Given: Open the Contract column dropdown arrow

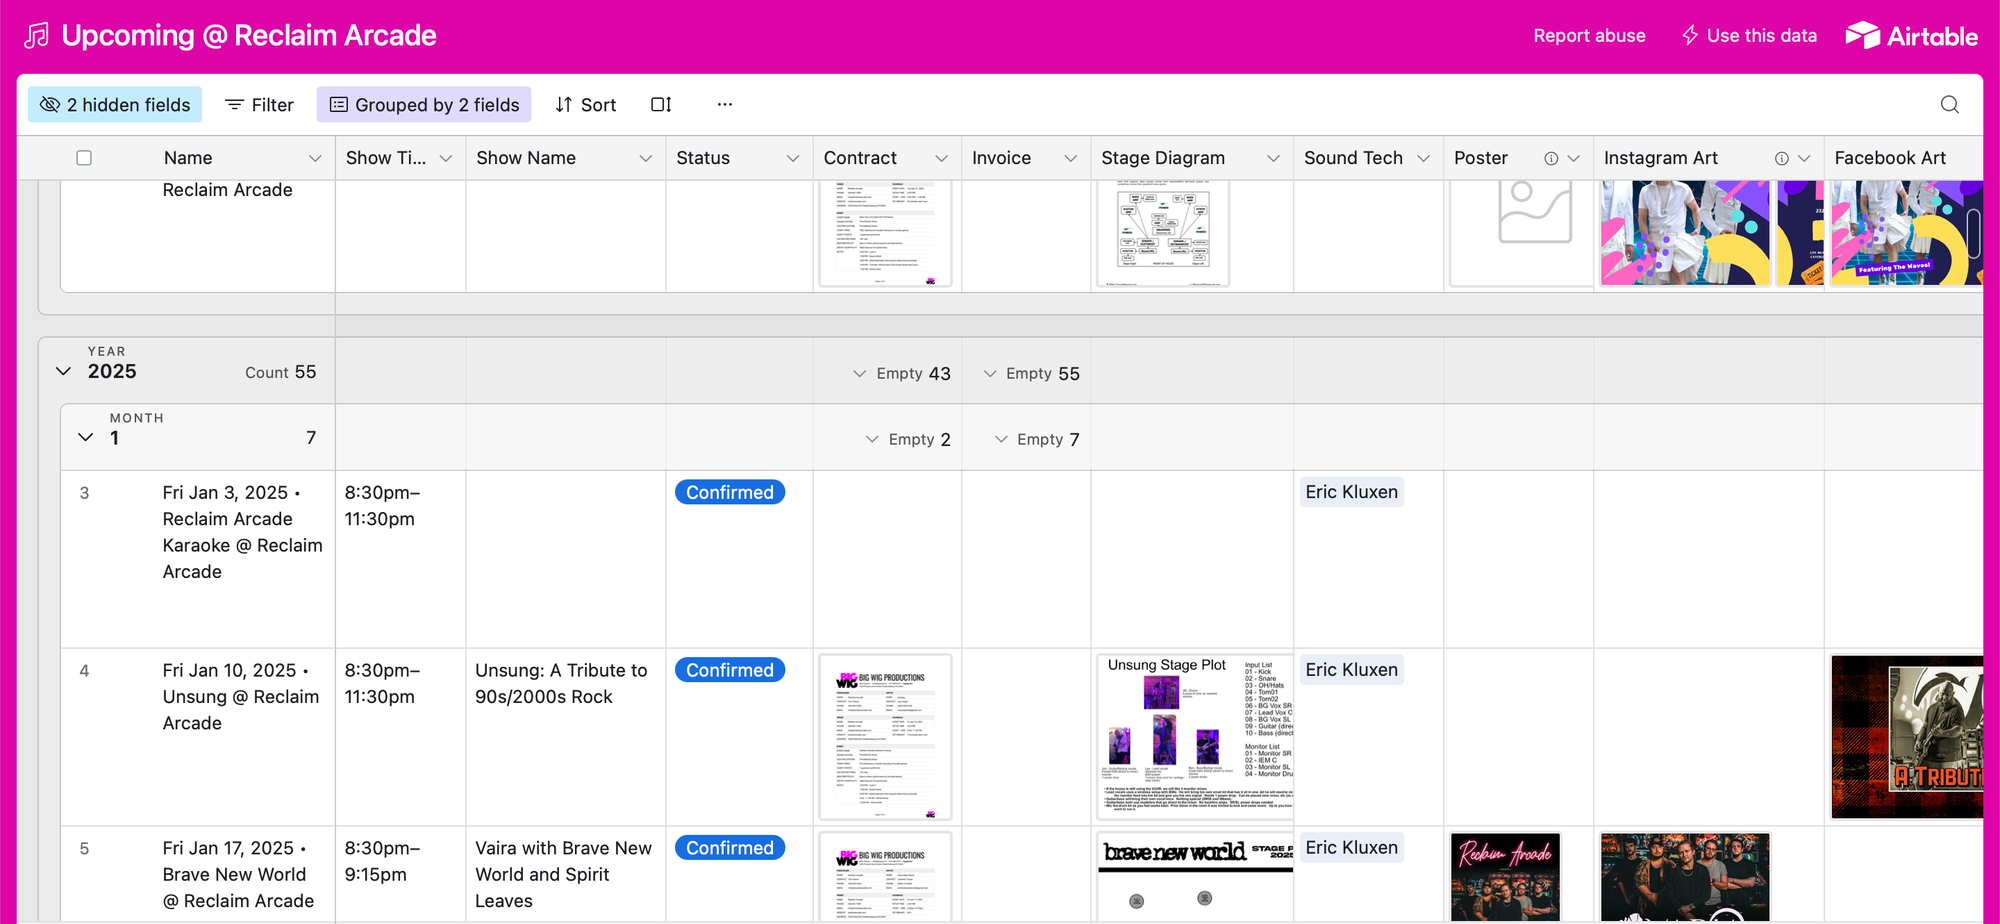Looking at the screenshot, I should 941,158.
